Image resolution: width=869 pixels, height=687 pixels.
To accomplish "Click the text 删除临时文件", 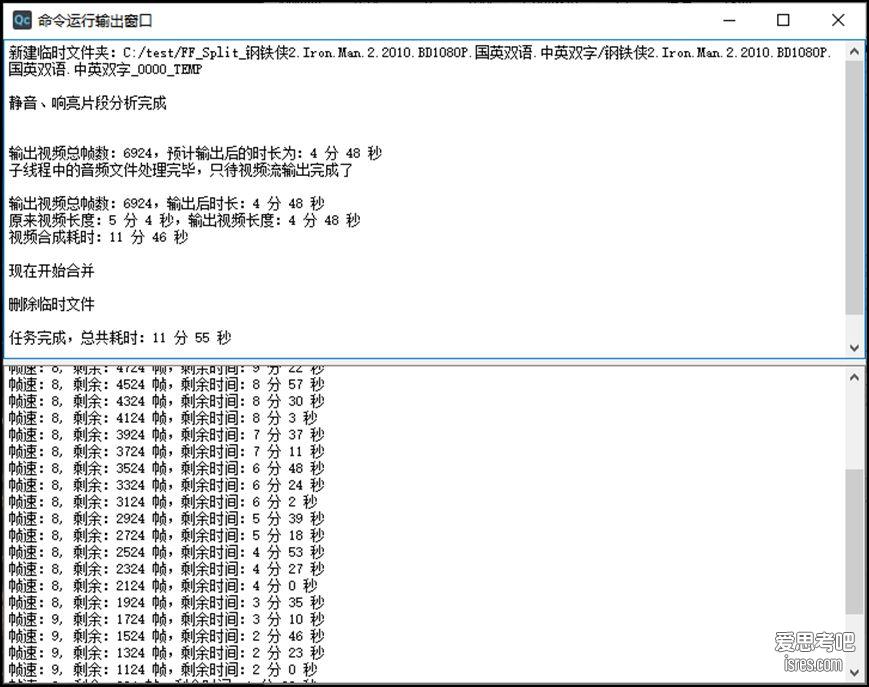I will point(52,304).
